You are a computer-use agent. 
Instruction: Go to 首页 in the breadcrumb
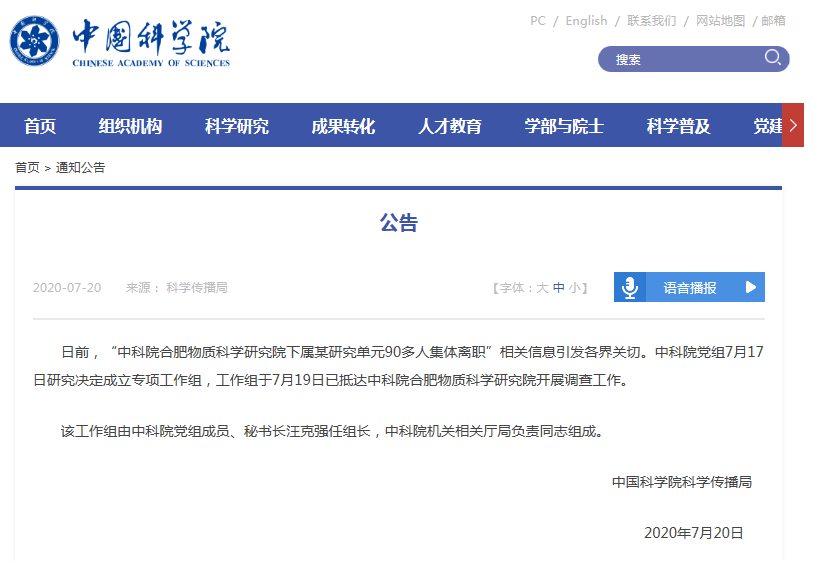(x=27, y=168)
